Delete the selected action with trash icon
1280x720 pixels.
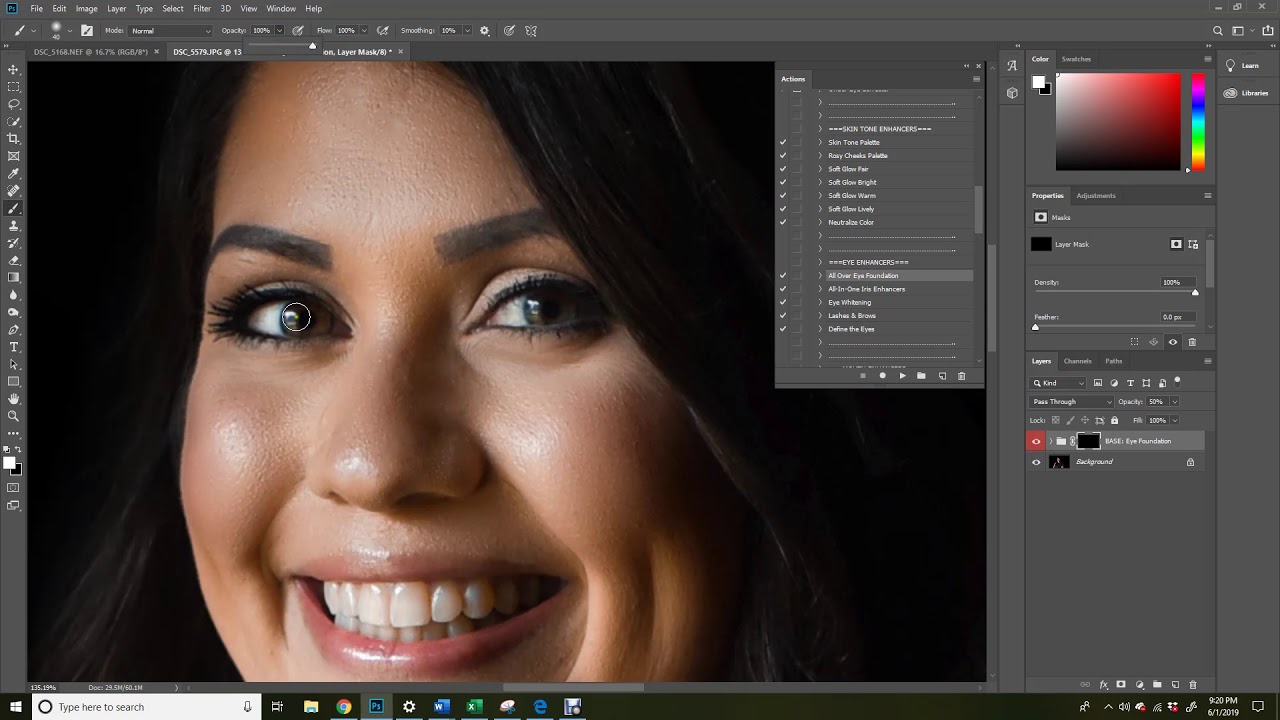click(962, 376)
